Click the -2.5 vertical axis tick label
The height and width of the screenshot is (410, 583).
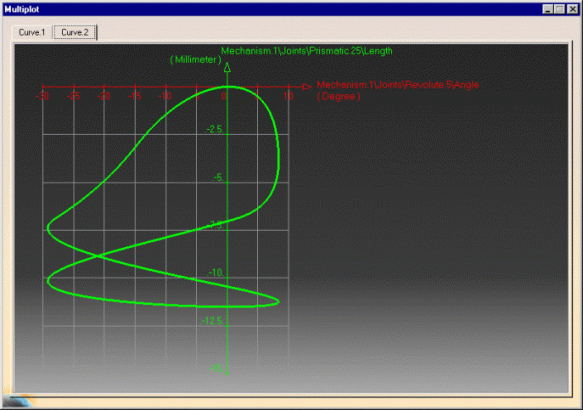point(215,129)
